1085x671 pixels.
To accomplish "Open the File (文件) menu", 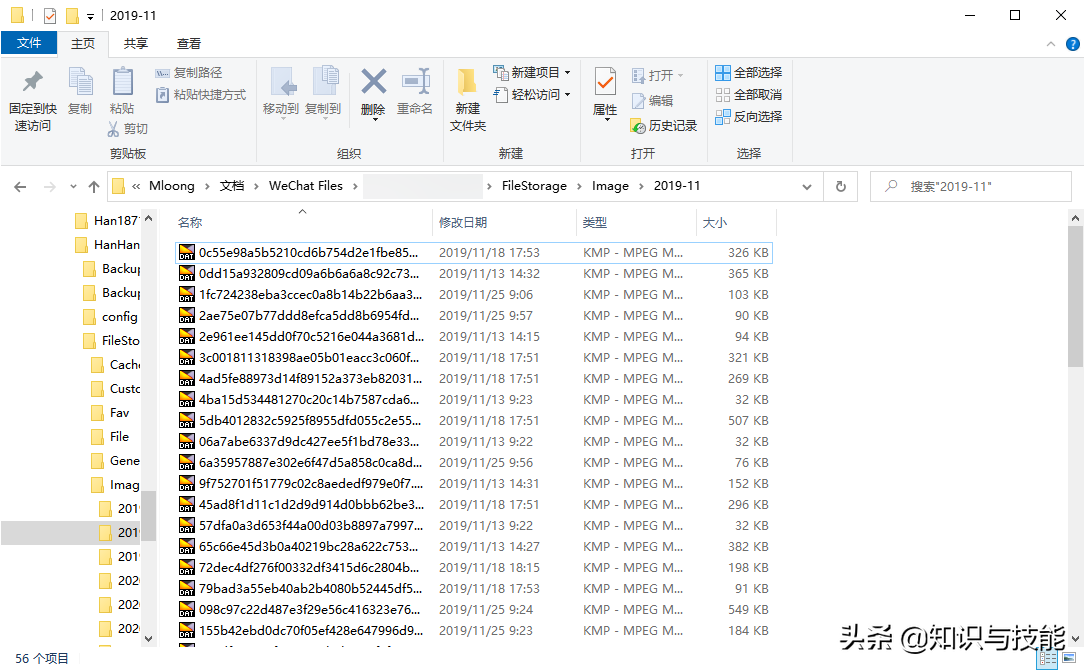I will coord(29,43).
